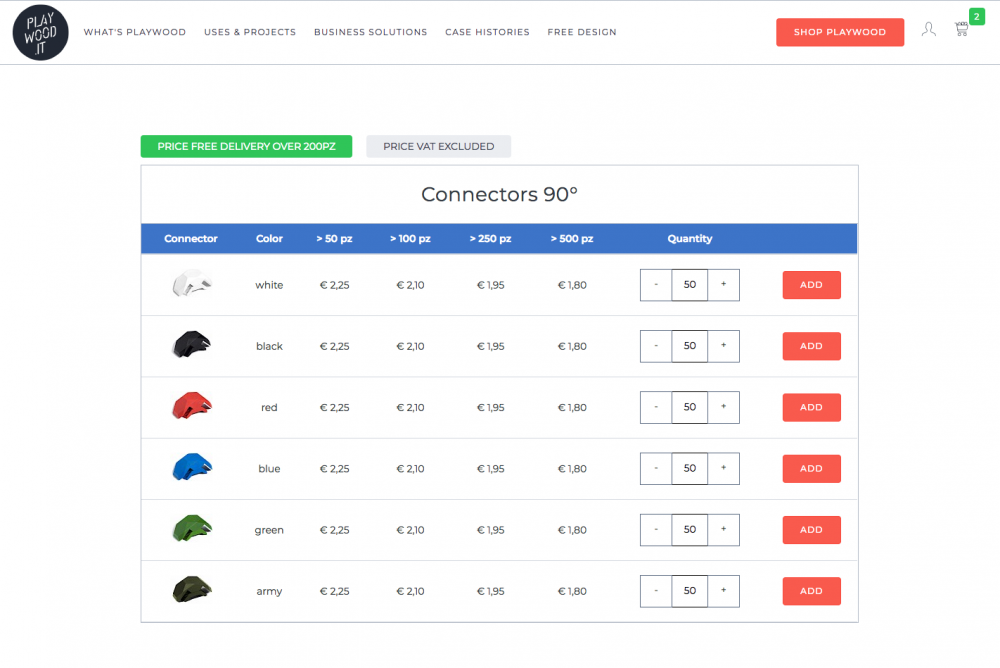Open the Case Histories page
This screenshot has width=1000, height=668.
(487, 32)
